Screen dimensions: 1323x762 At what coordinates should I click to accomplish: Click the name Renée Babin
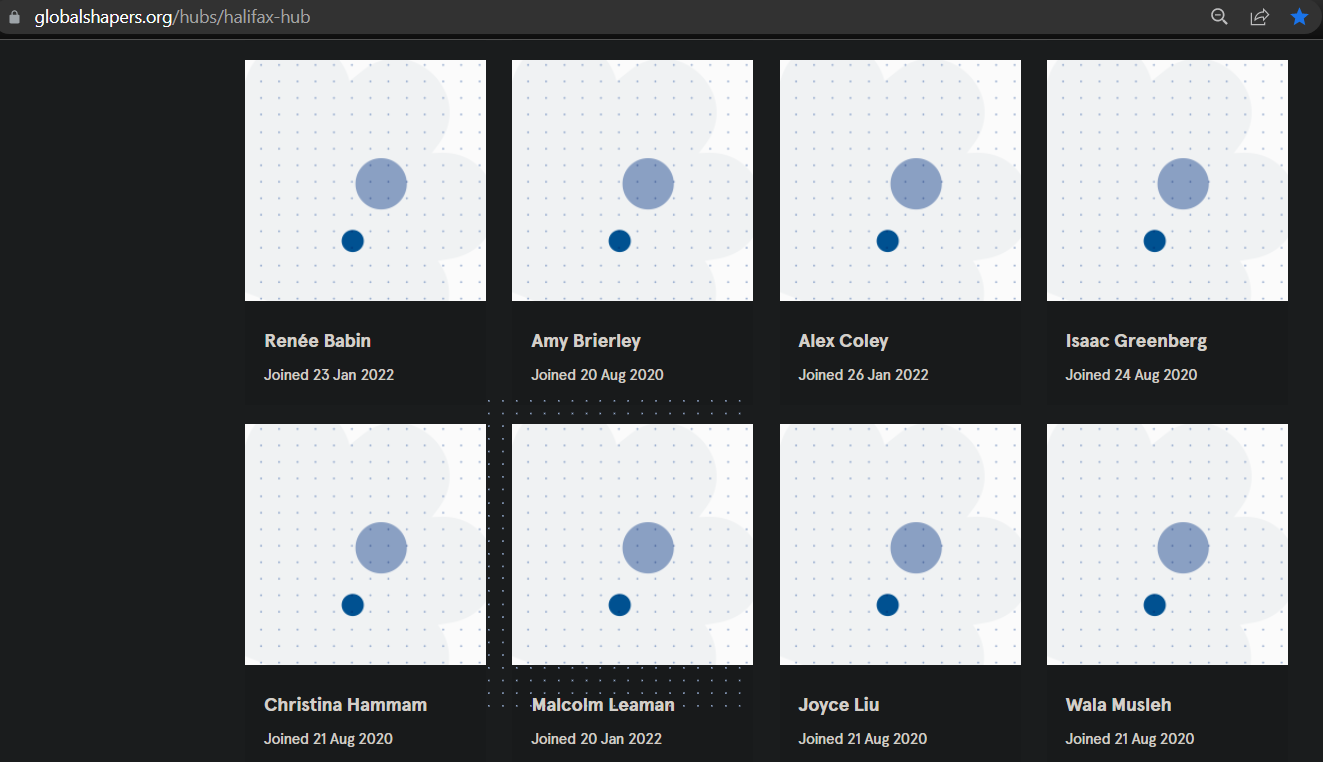(317, 341)
